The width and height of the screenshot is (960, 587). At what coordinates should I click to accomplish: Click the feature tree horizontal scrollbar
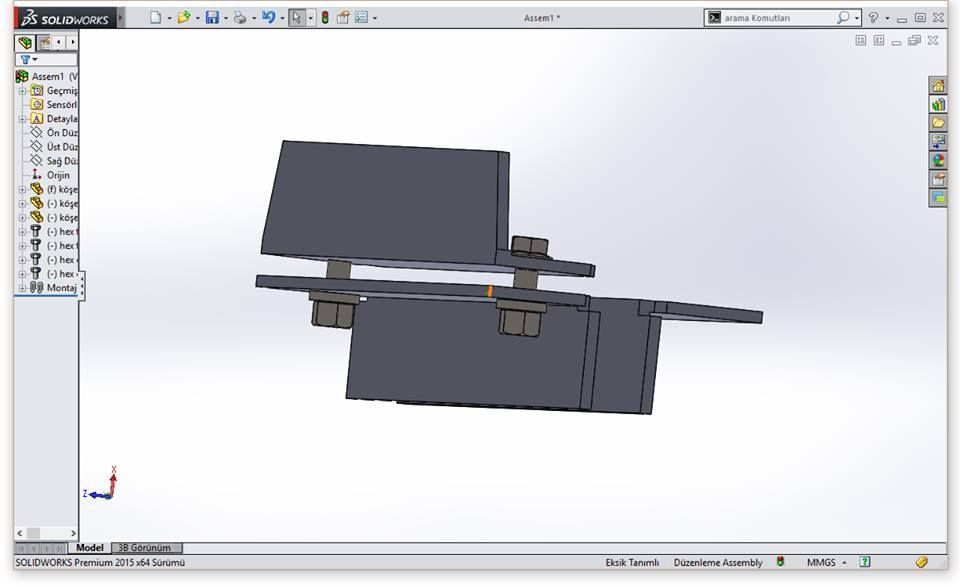click(x=46, y=534)
